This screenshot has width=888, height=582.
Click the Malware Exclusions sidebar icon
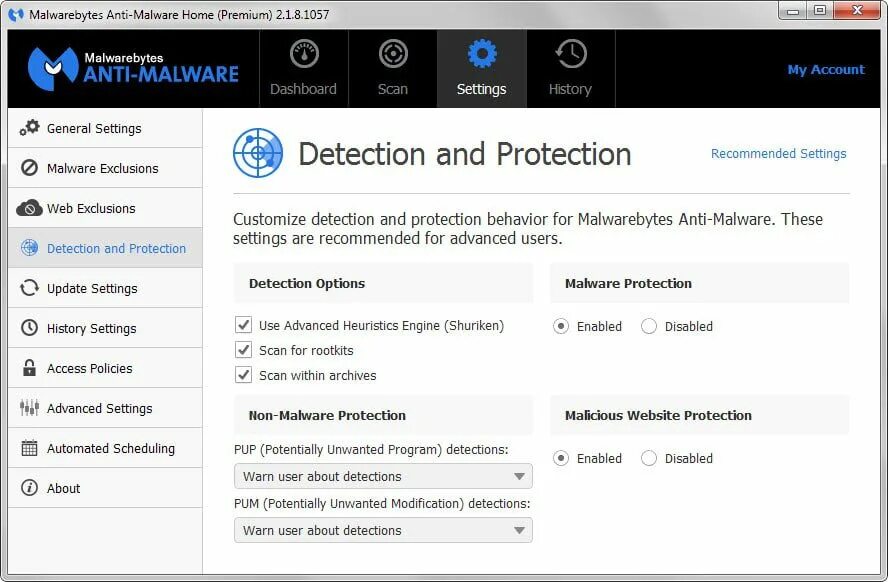[28, 168]
